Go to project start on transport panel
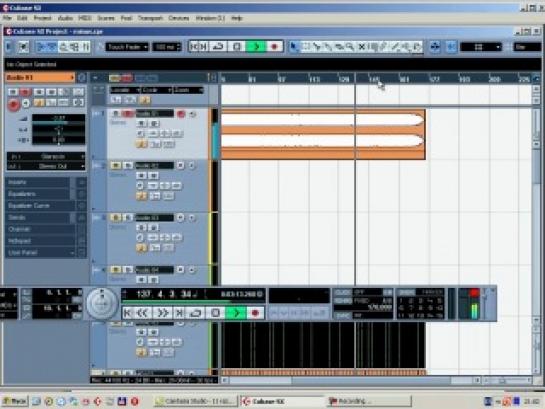This screenshot has width=545, height=409. [x=128, y=313]
